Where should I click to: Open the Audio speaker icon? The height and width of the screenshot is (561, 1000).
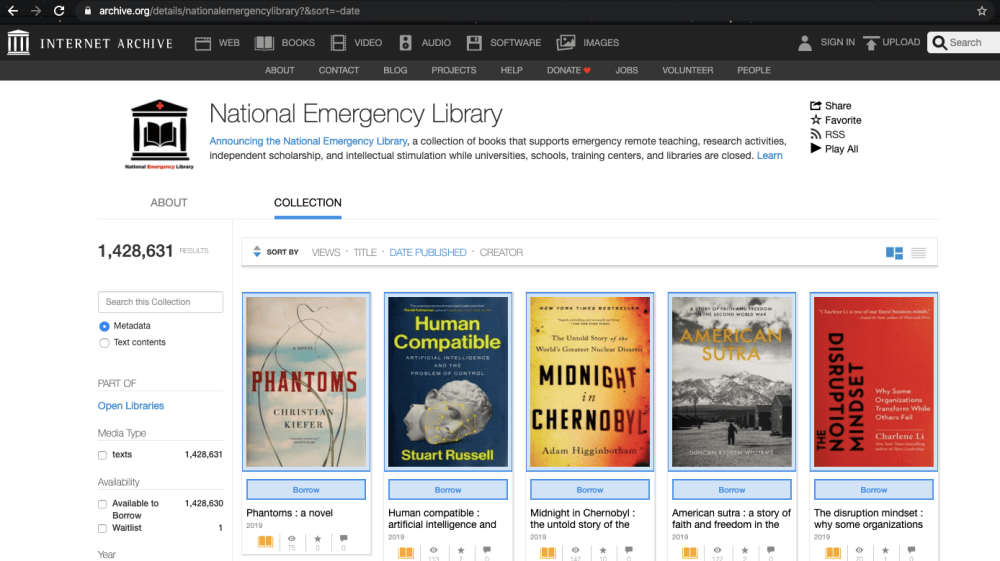[x=406, y=43]
